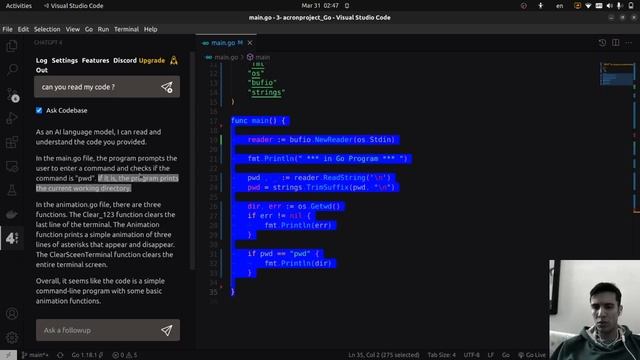Toggle the Ask Codebase checkbox
Viewport: 640px width, 360px height.
coord(39,110)
